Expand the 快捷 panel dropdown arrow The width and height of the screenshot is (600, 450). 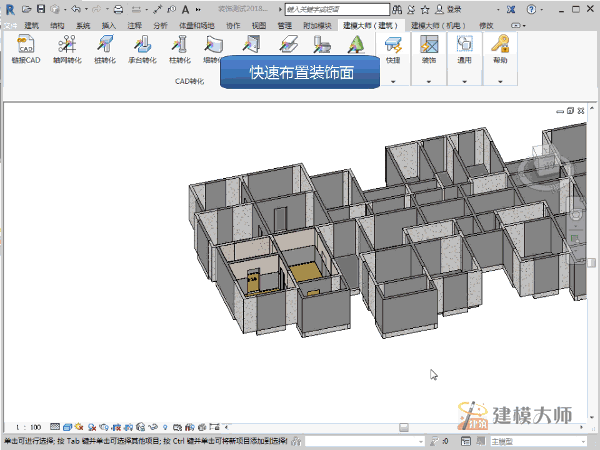pyautogui.click(x=393, y=82)
